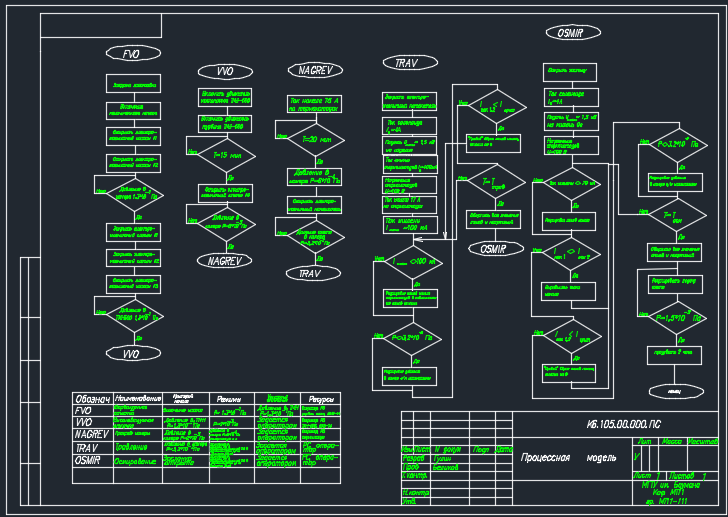The width and height of the screenshot is (728, 517).
Task: Click the 'Масштаб' title block header
Action: 703,441
